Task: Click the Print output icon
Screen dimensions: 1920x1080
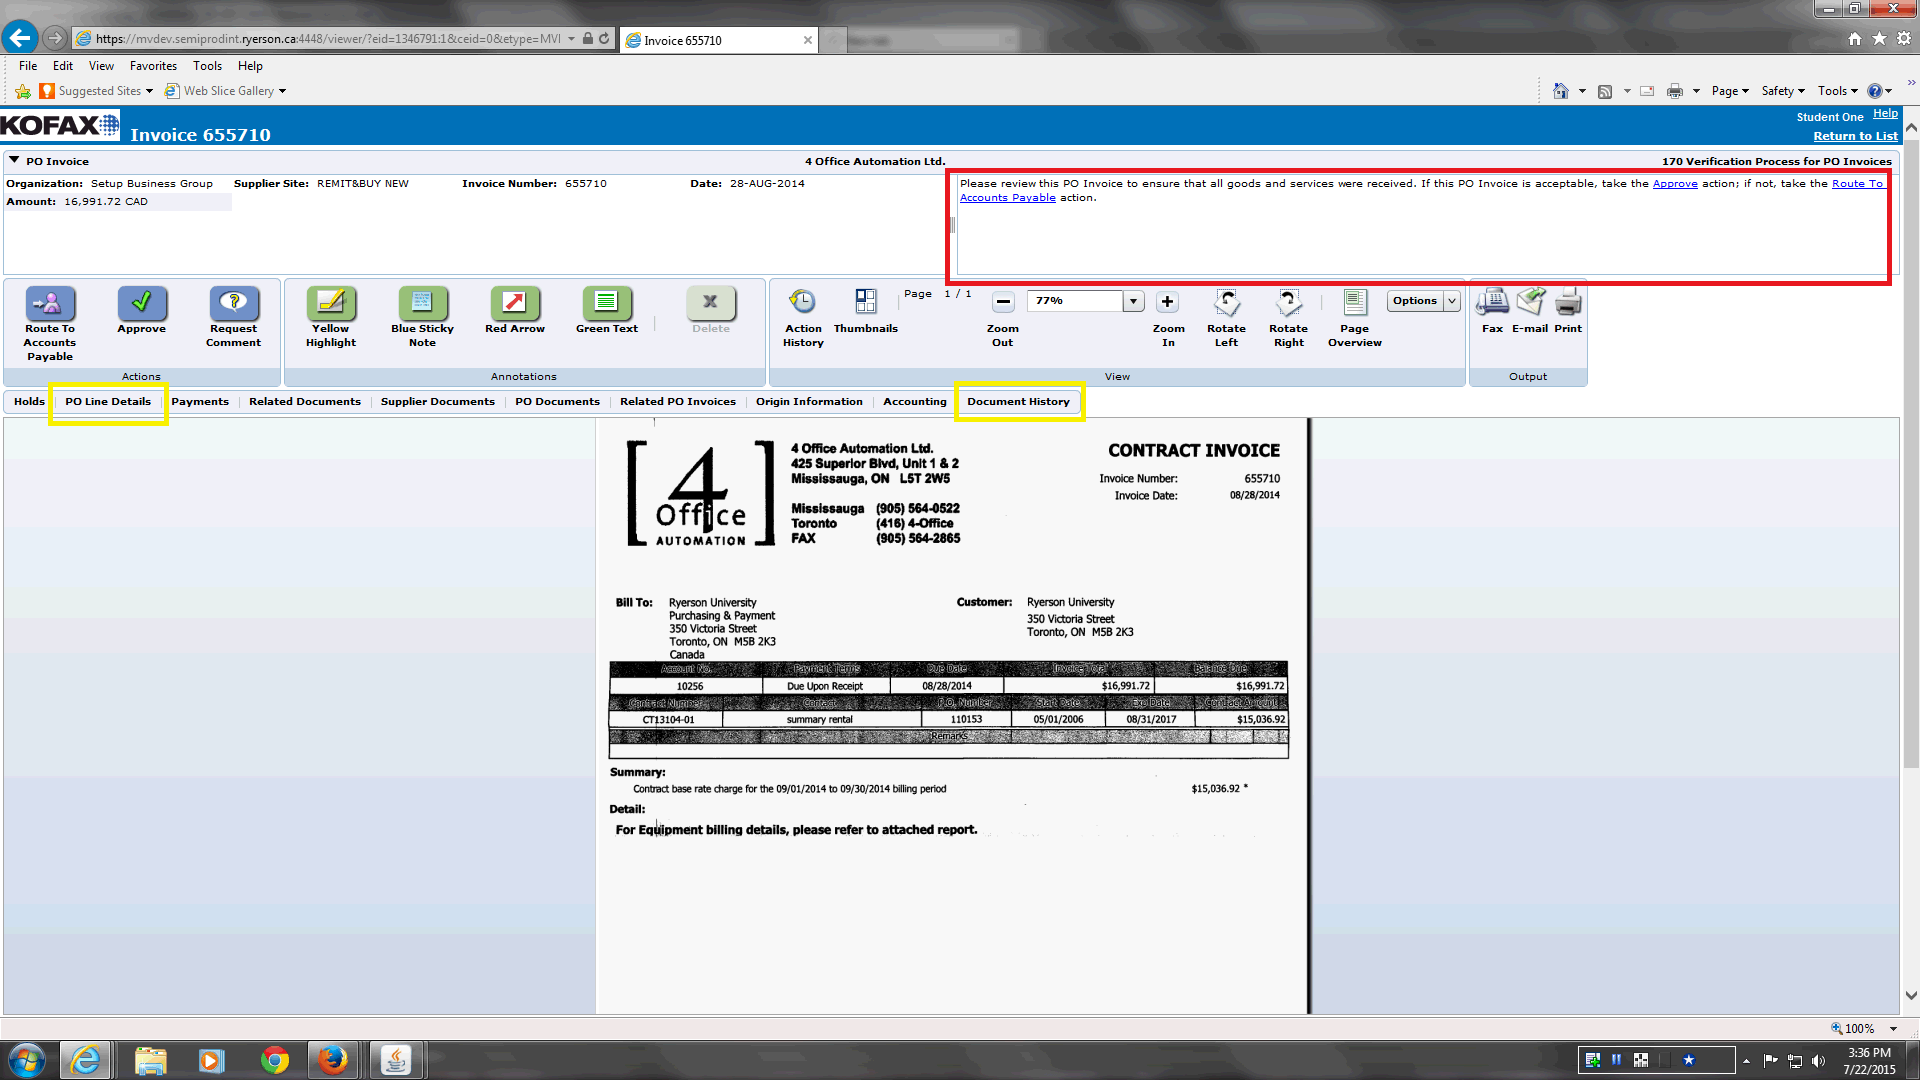Action: (x=1568, y=302)
